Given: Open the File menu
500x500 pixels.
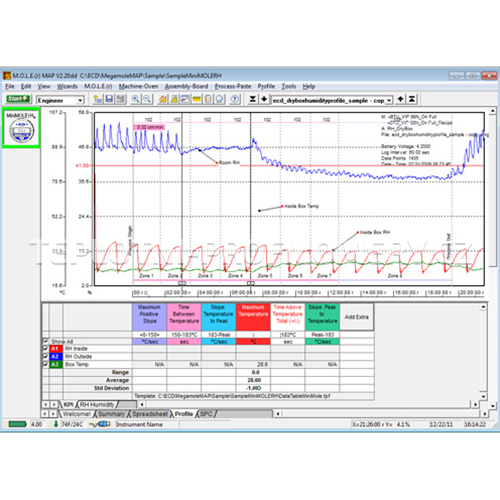Looking at the screenshot, I should click(10, 86).
